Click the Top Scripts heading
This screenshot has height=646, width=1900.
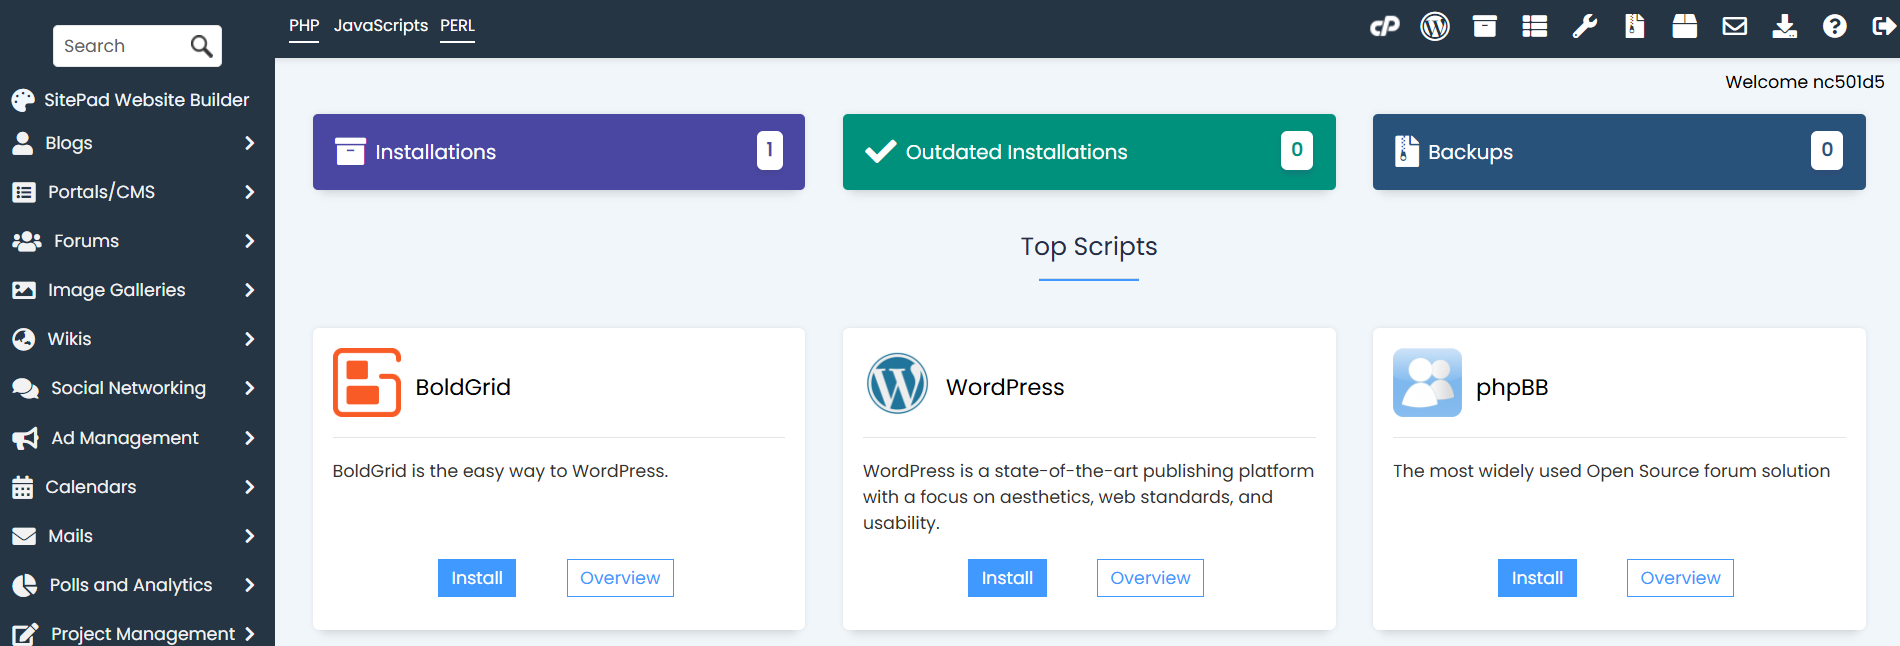click(1089, 247)
